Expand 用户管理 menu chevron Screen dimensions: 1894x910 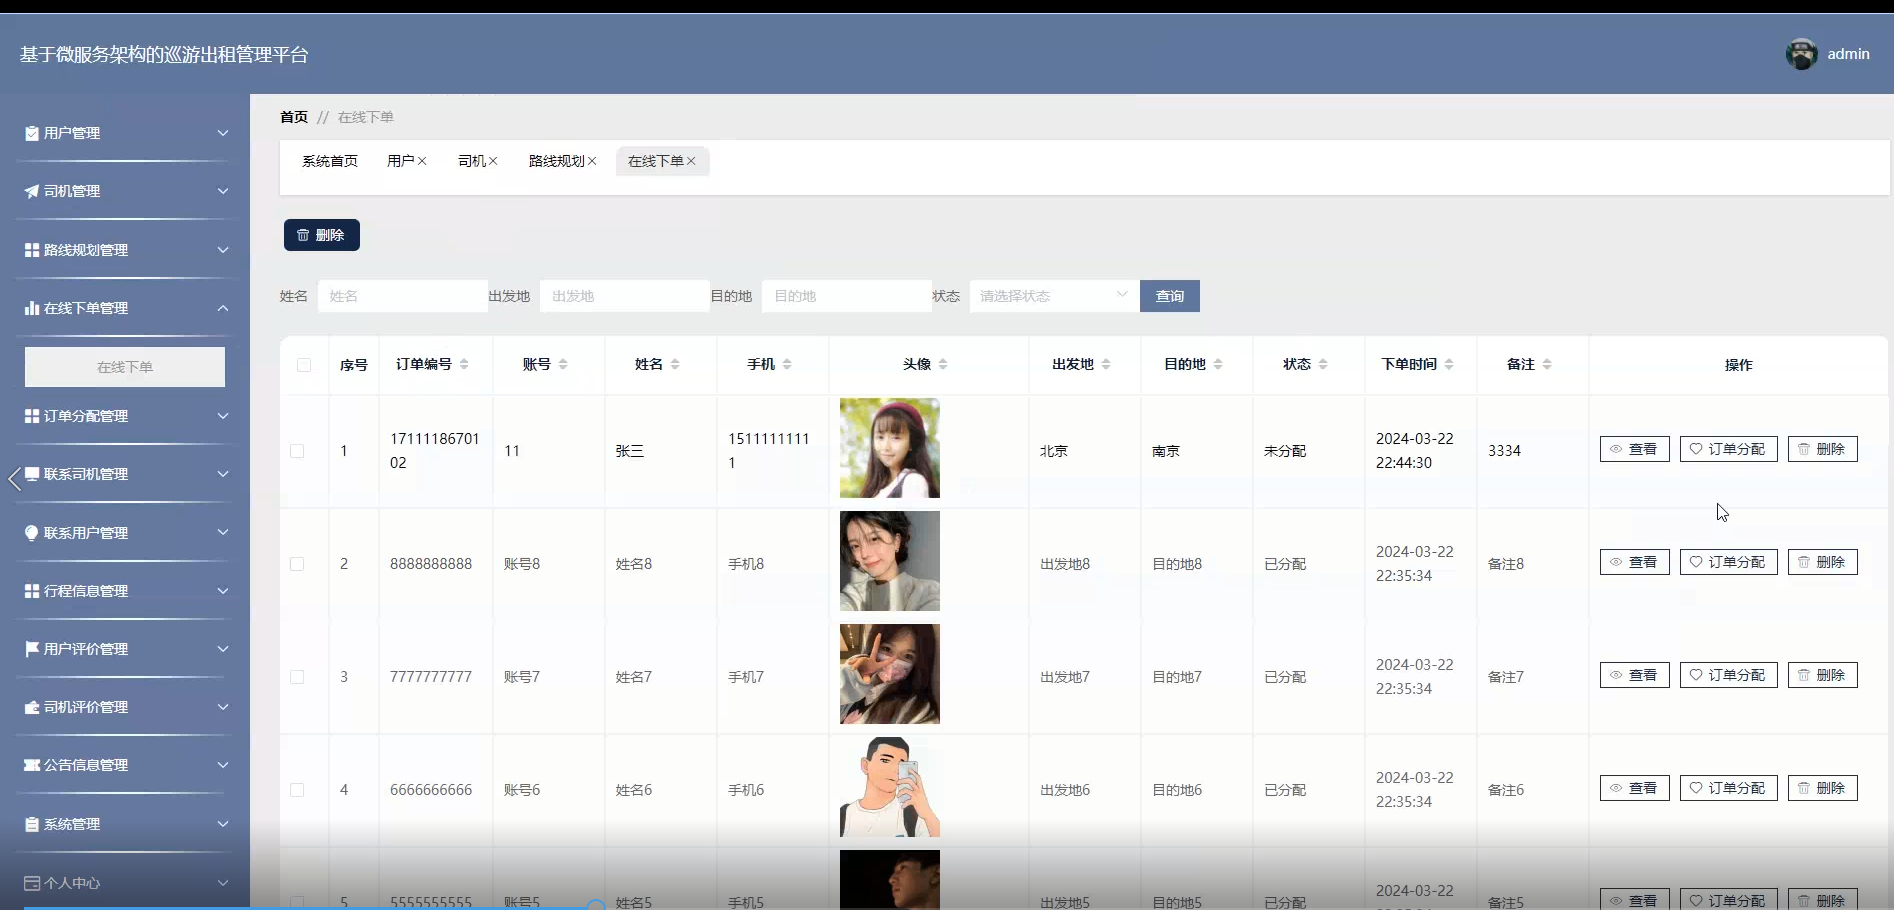[x=223, y=133]
